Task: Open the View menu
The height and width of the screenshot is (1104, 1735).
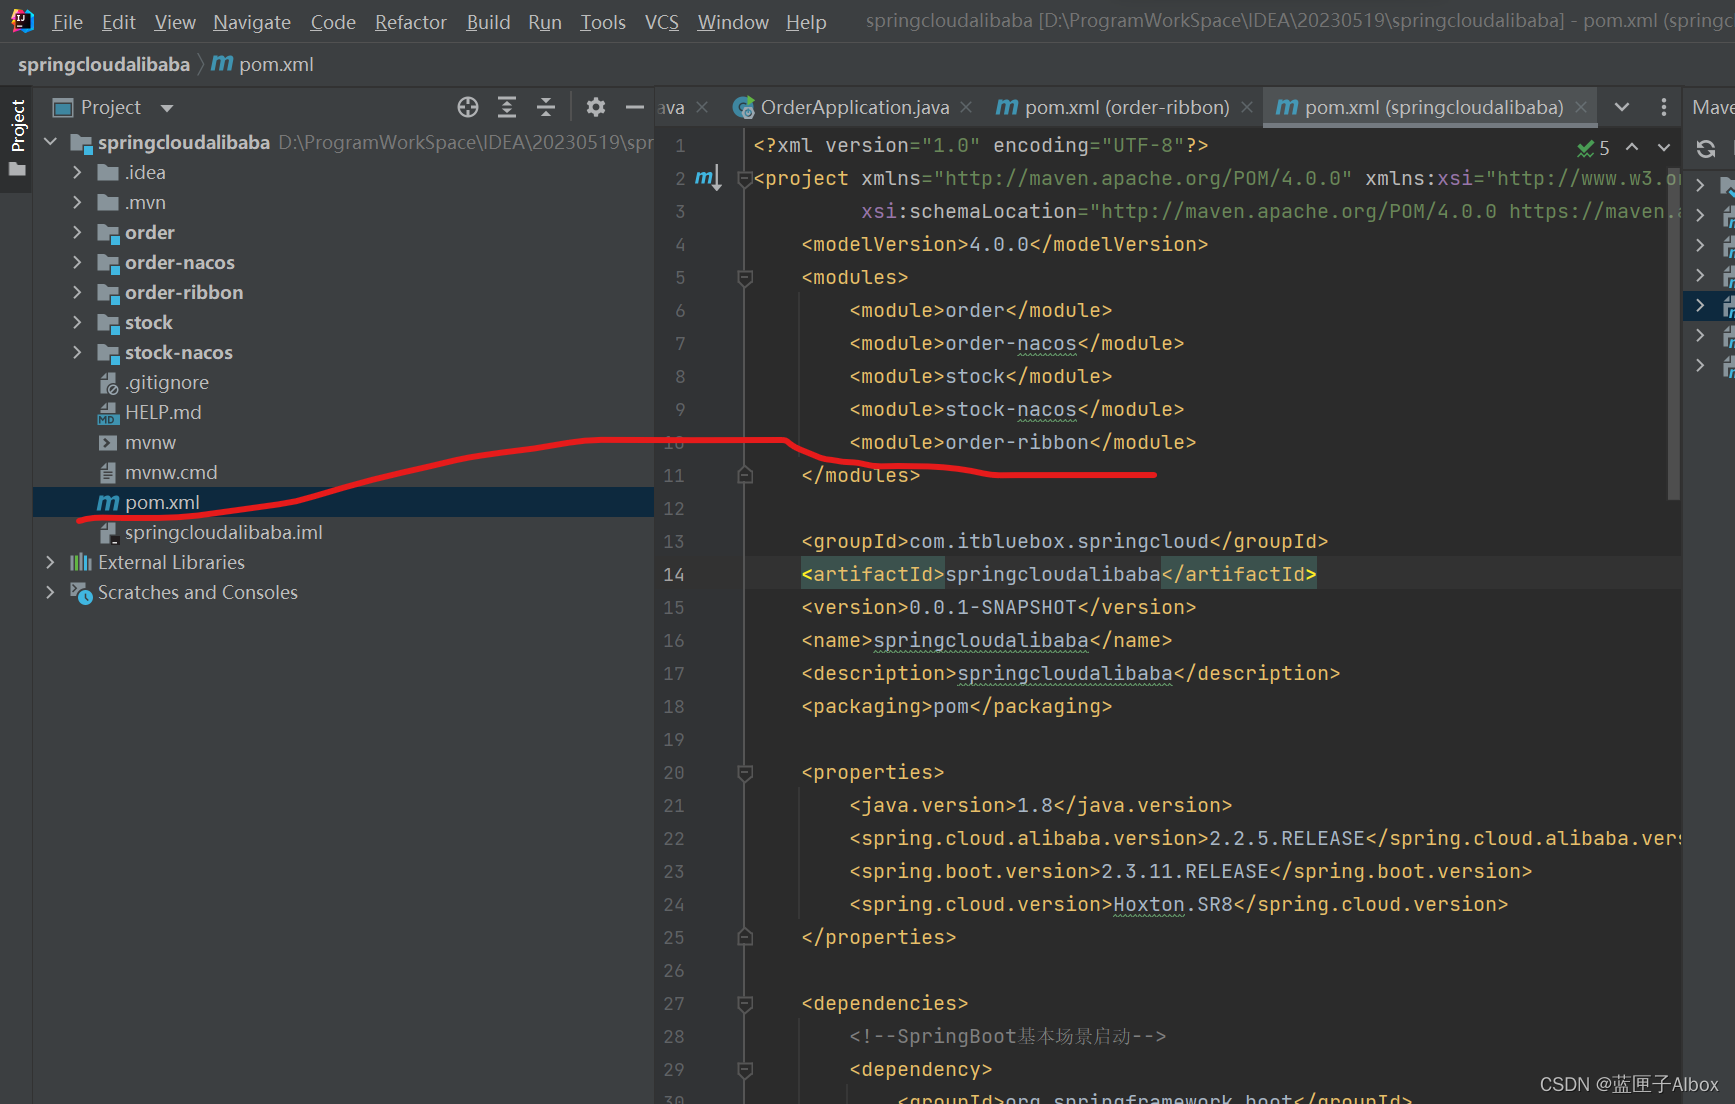Action: coord(175,22)
